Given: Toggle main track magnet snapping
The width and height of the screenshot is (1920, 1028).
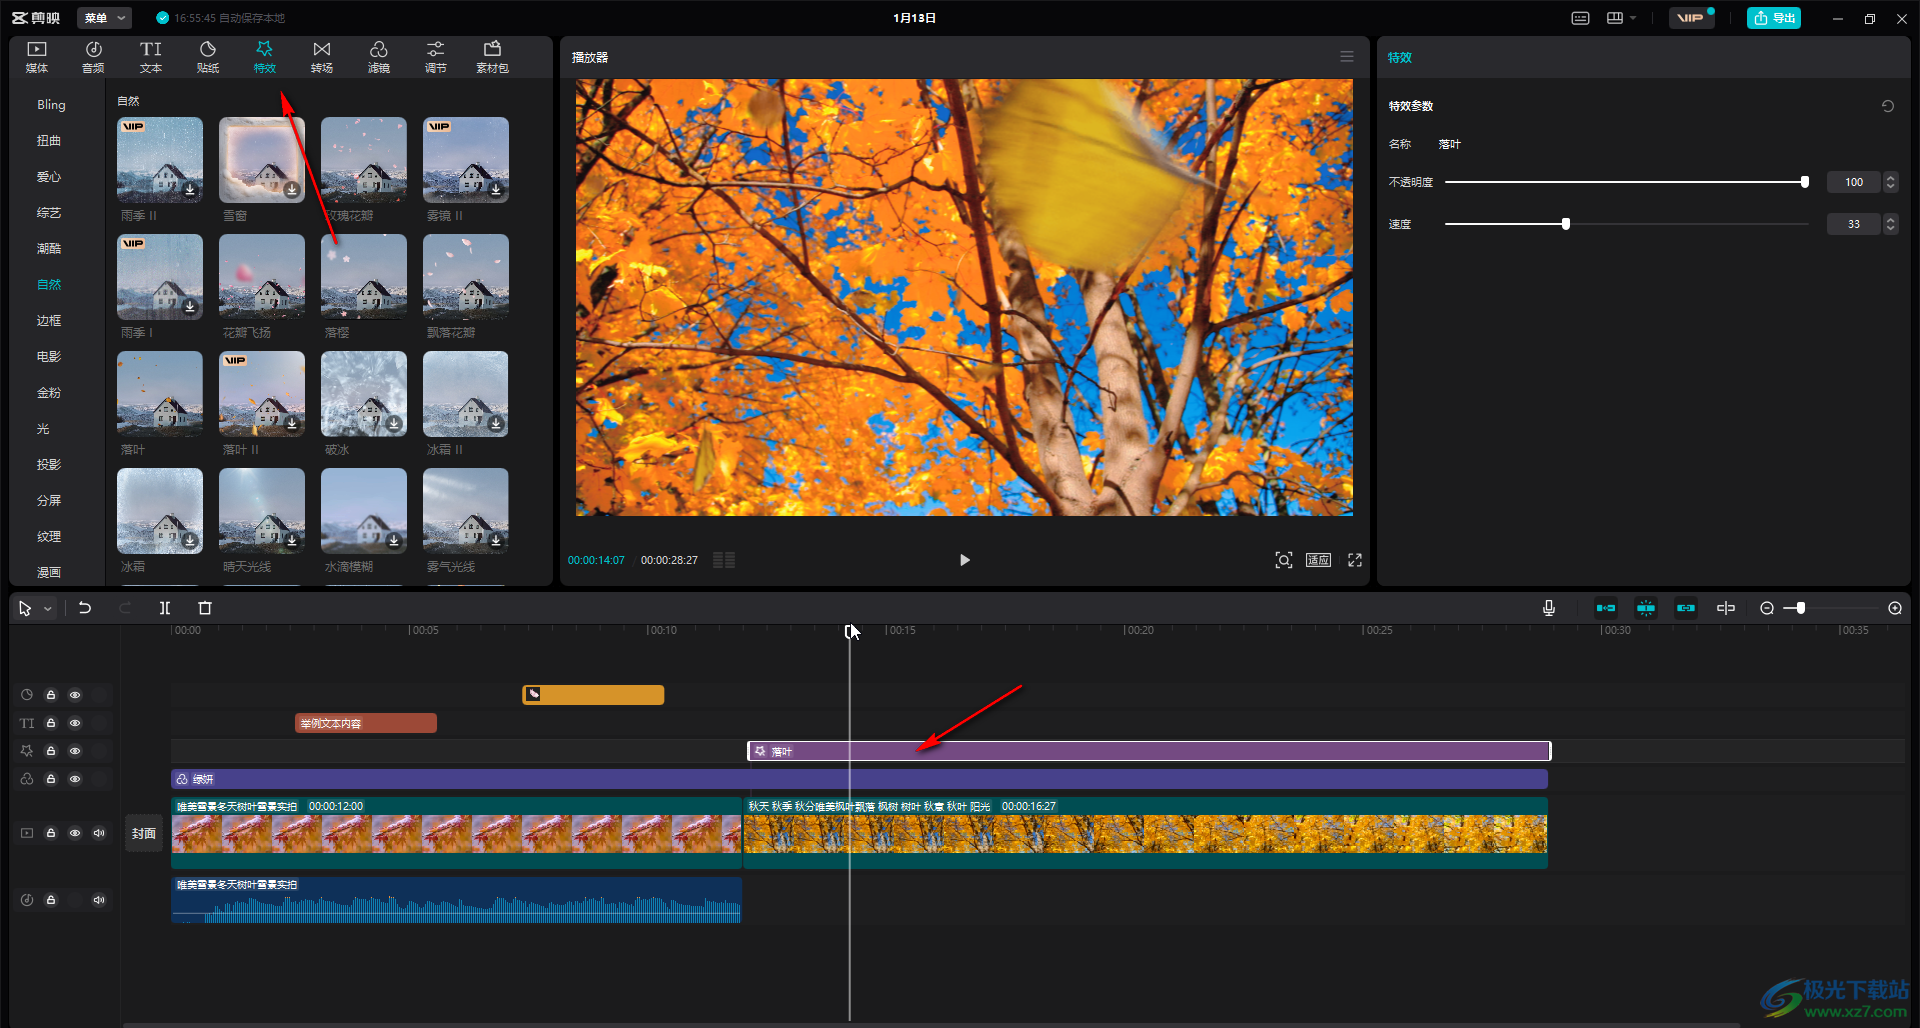Looking at the screenshot, I should coord(1606,608).
